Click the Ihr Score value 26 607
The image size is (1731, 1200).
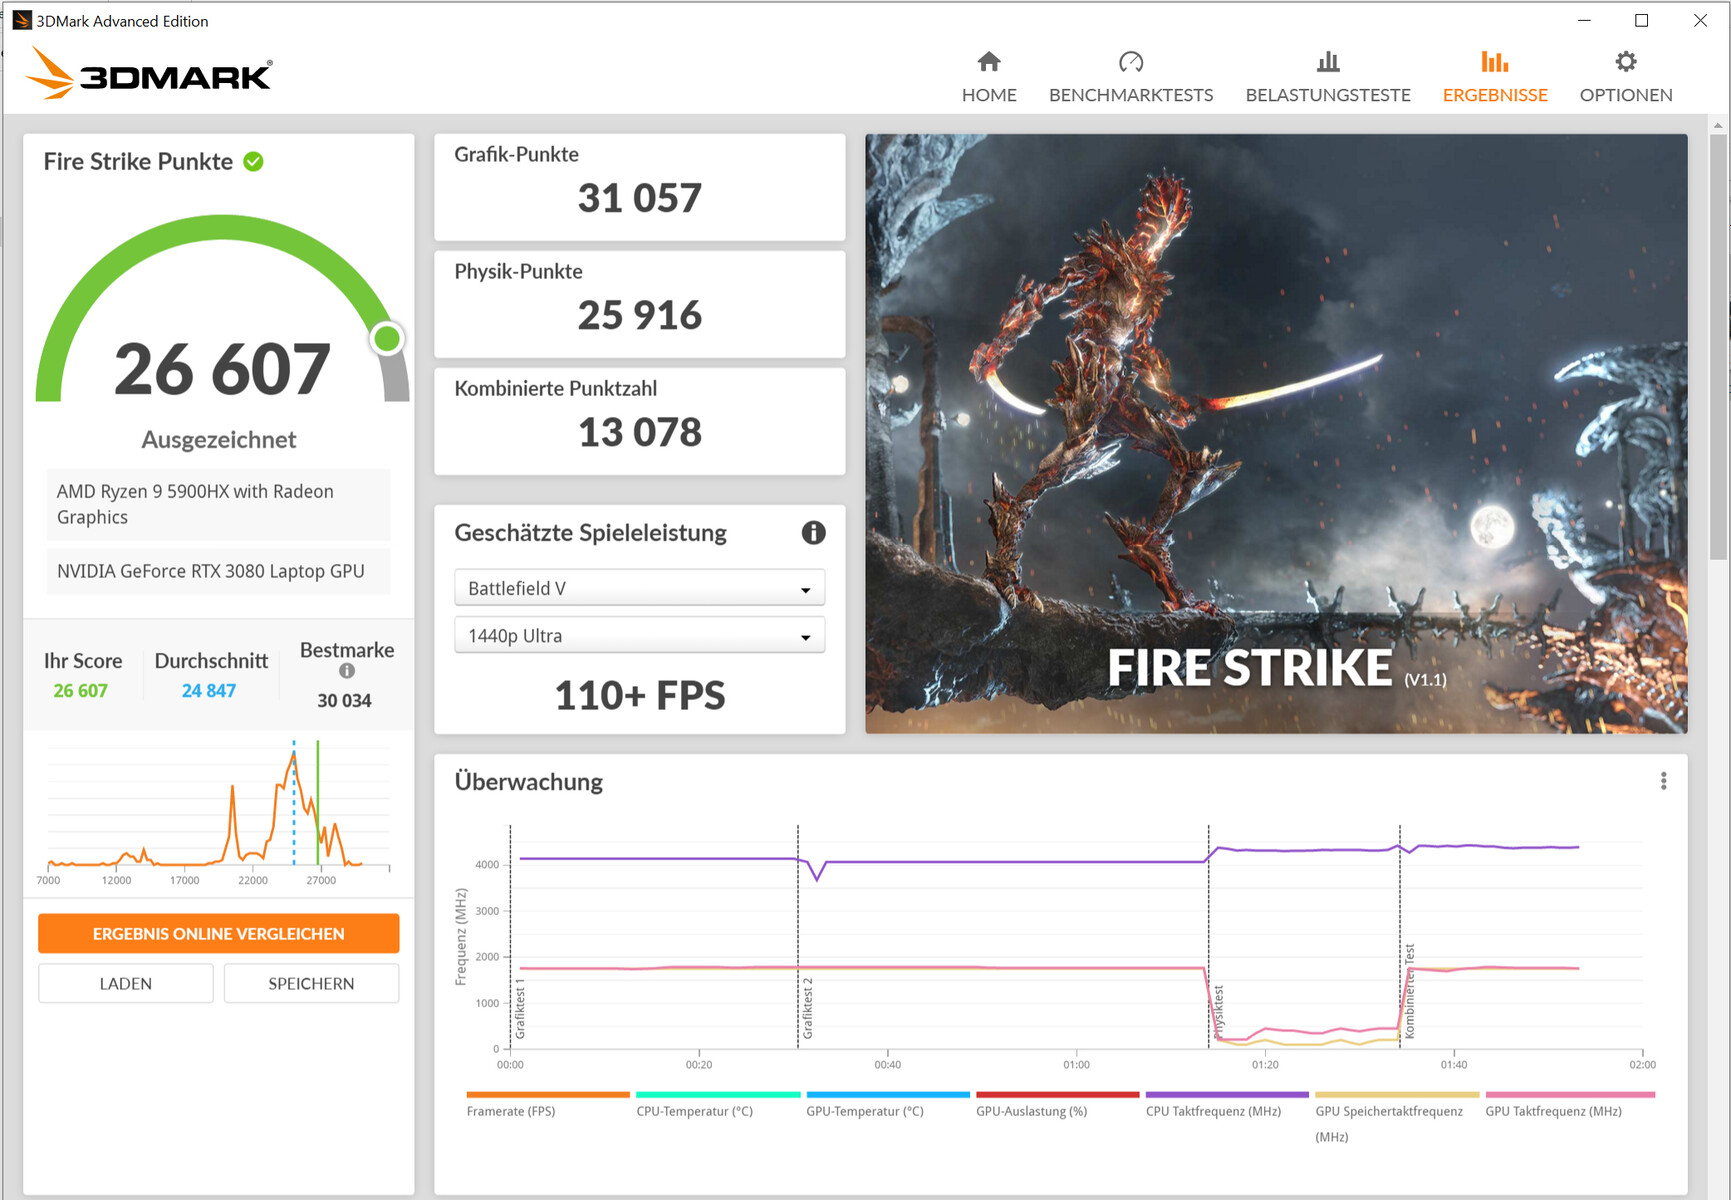[80, 691]
